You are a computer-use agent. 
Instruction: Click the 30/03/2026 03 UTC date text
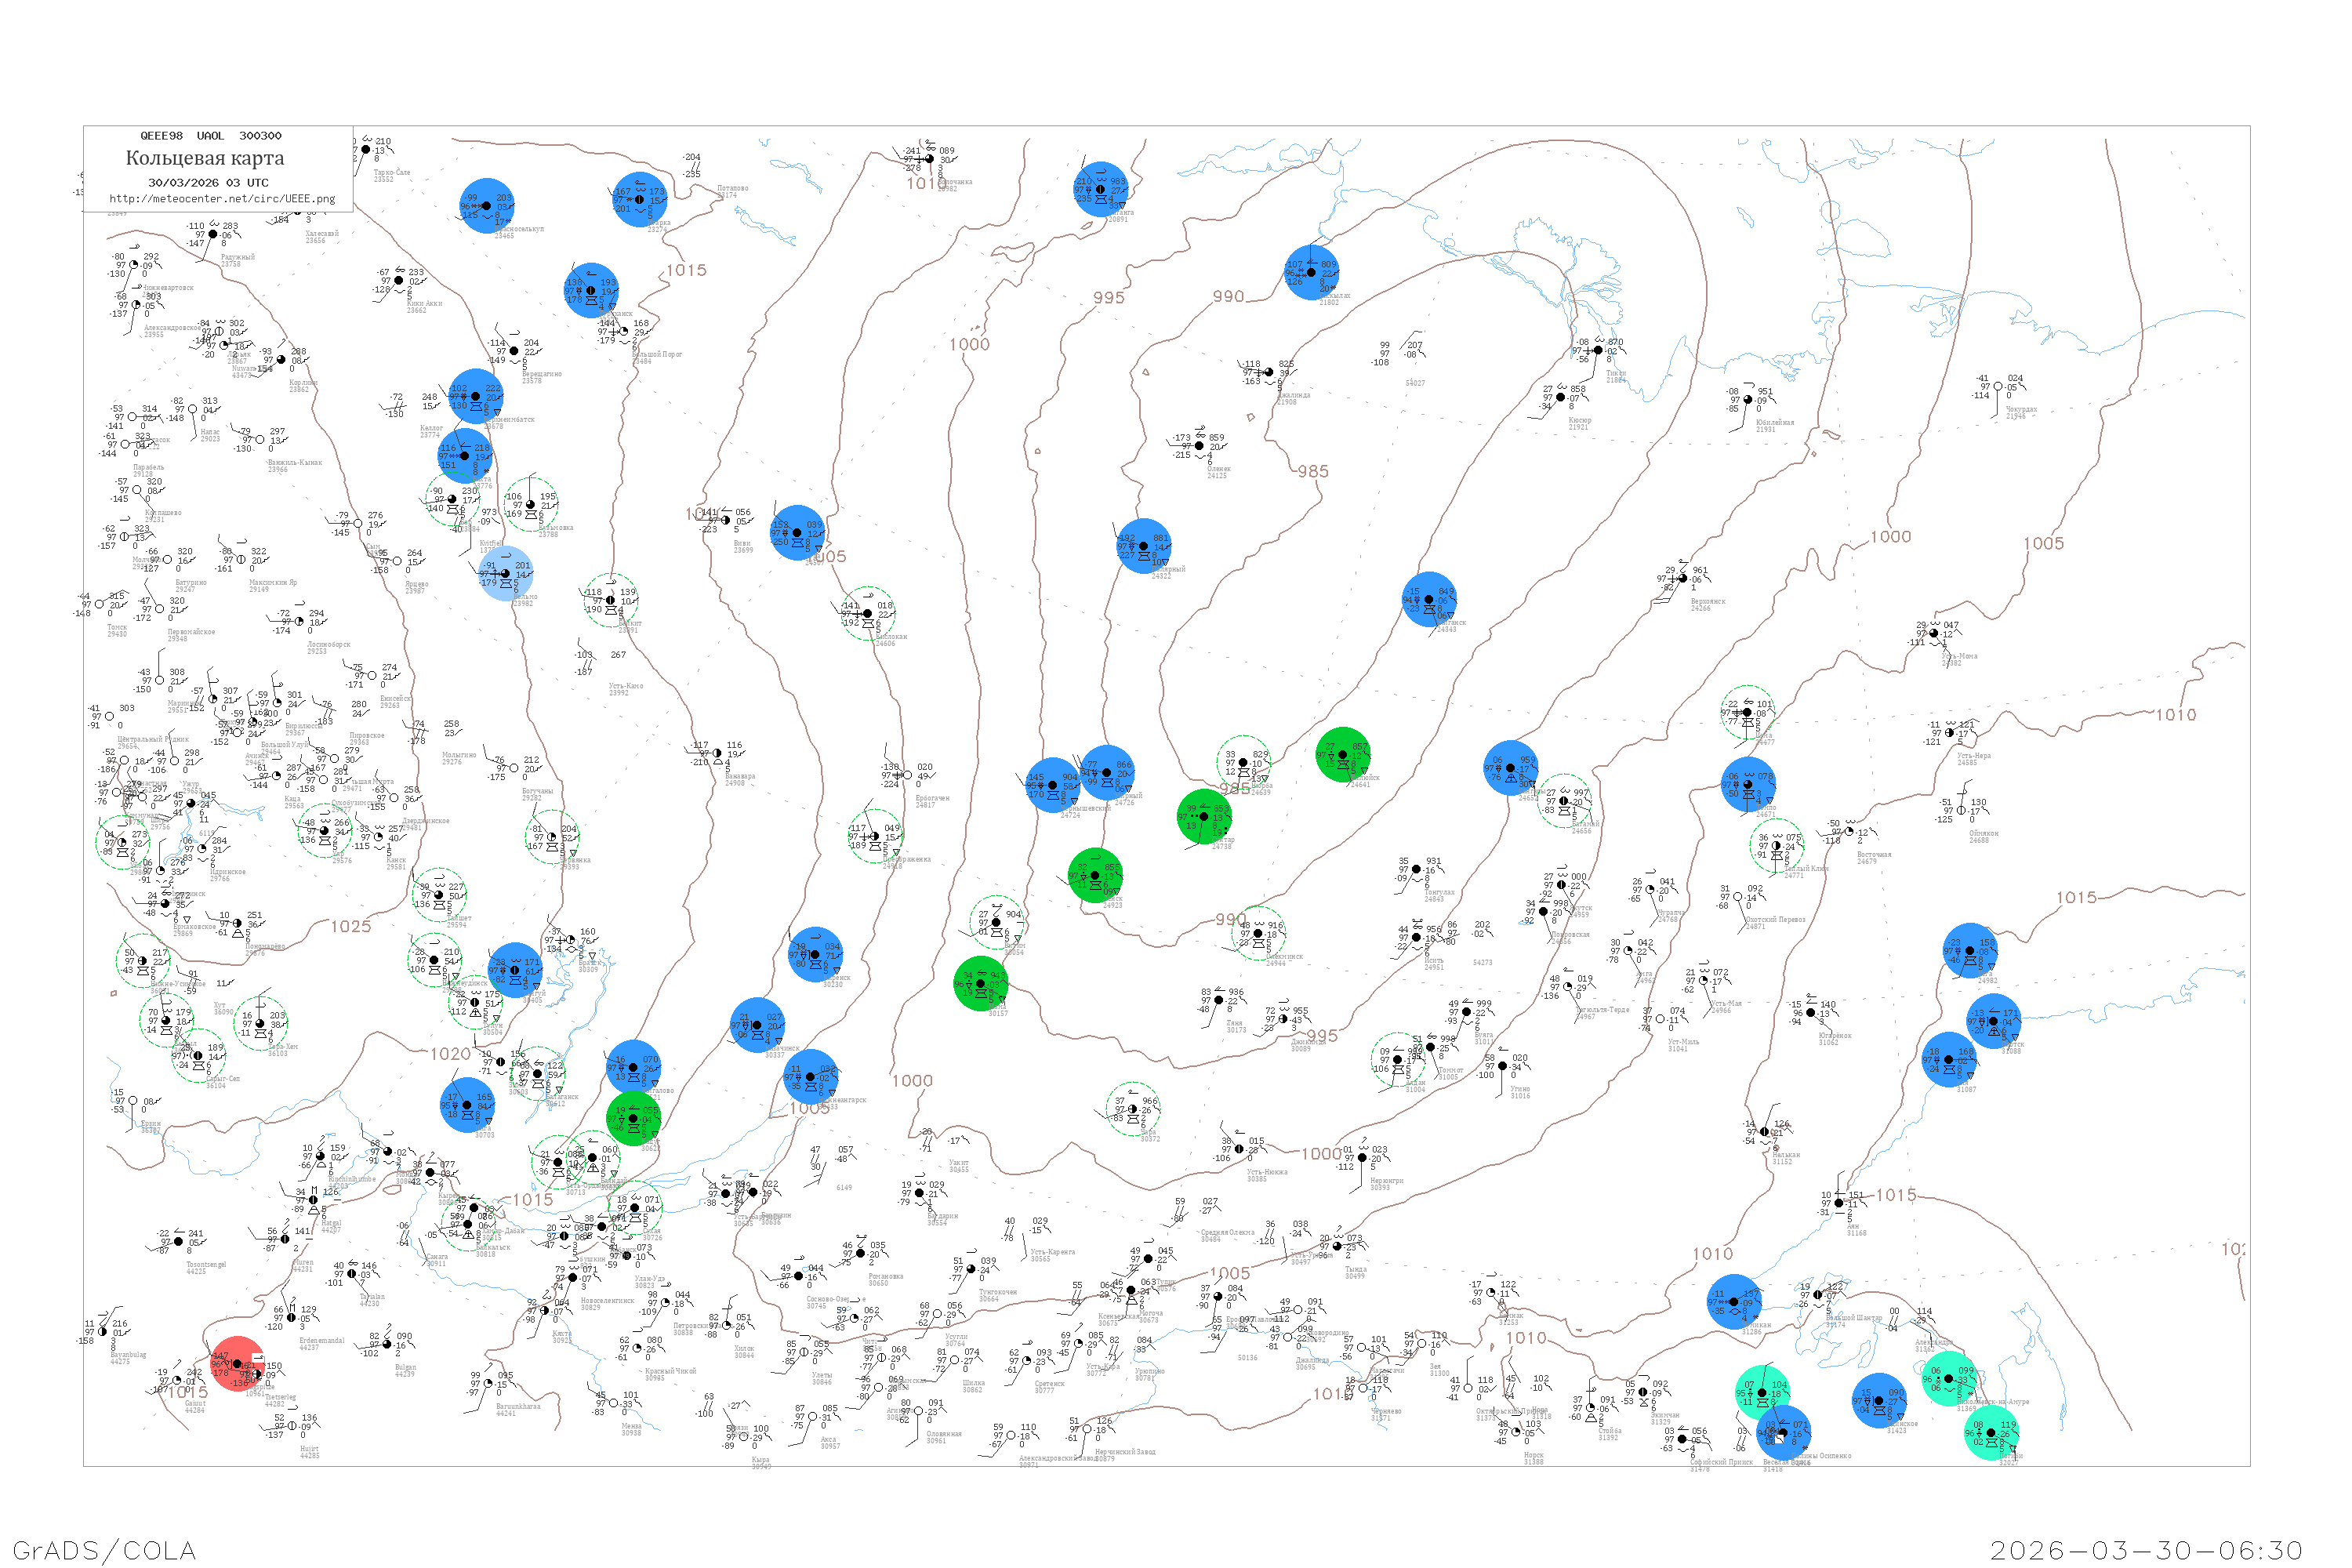click(208, 183)
